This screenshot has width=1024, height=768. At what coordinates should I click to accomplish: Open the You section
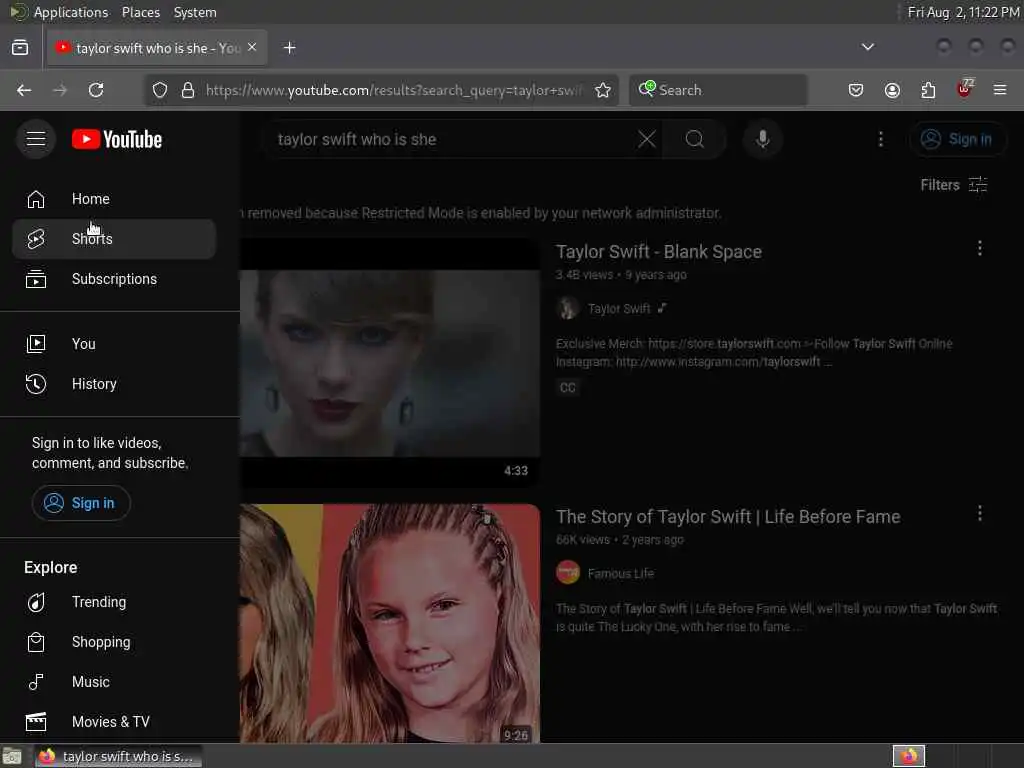pos(114,344)
